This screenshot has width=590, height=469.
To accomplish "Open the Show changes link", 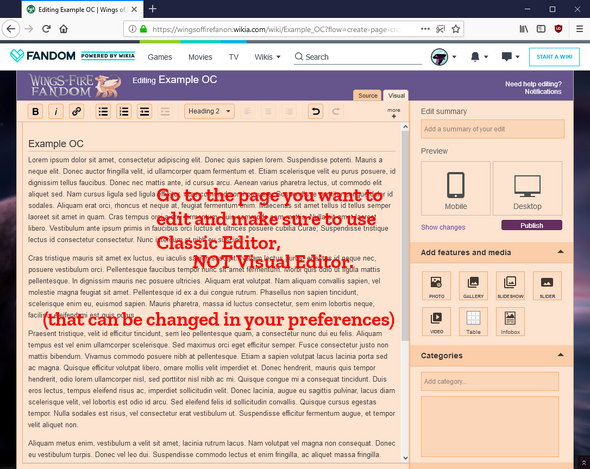I will point(443,227).
